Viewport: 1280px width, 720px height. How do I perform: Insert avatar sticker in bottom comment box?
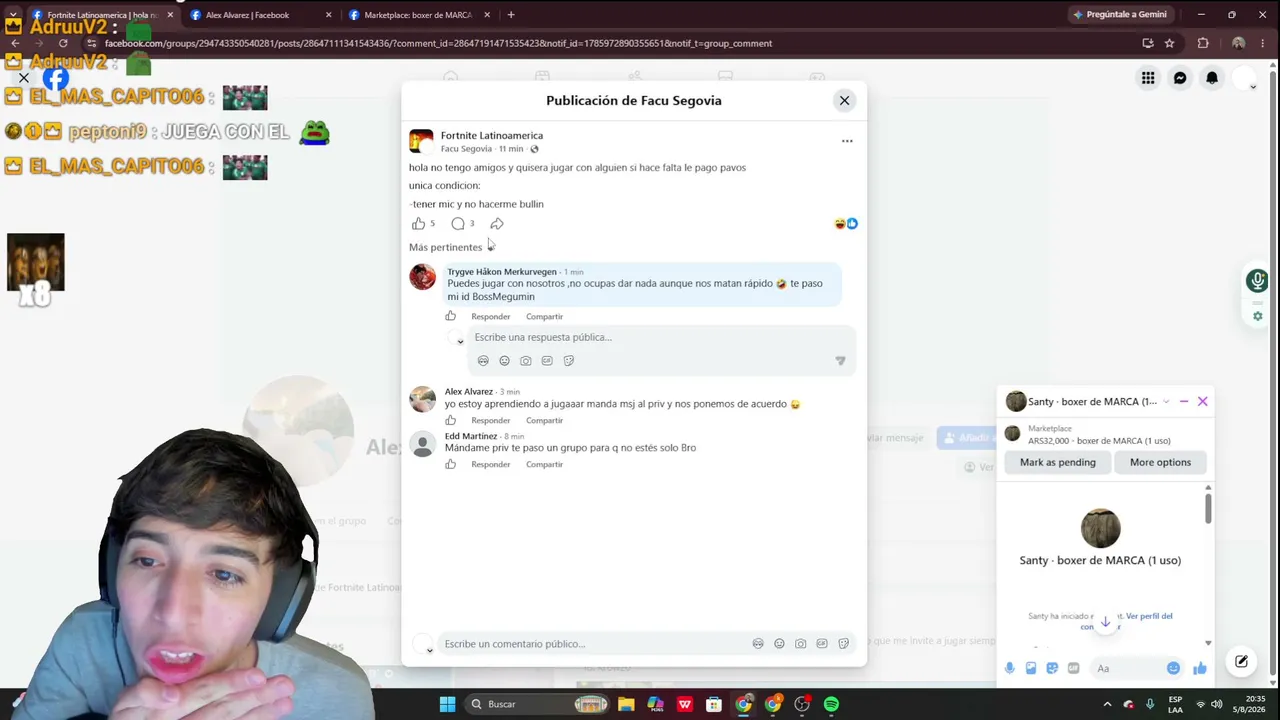758,644
